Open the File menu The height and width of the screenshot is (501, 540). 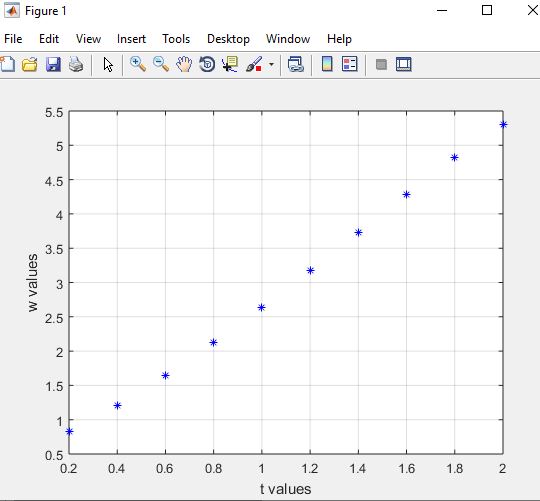13,39
